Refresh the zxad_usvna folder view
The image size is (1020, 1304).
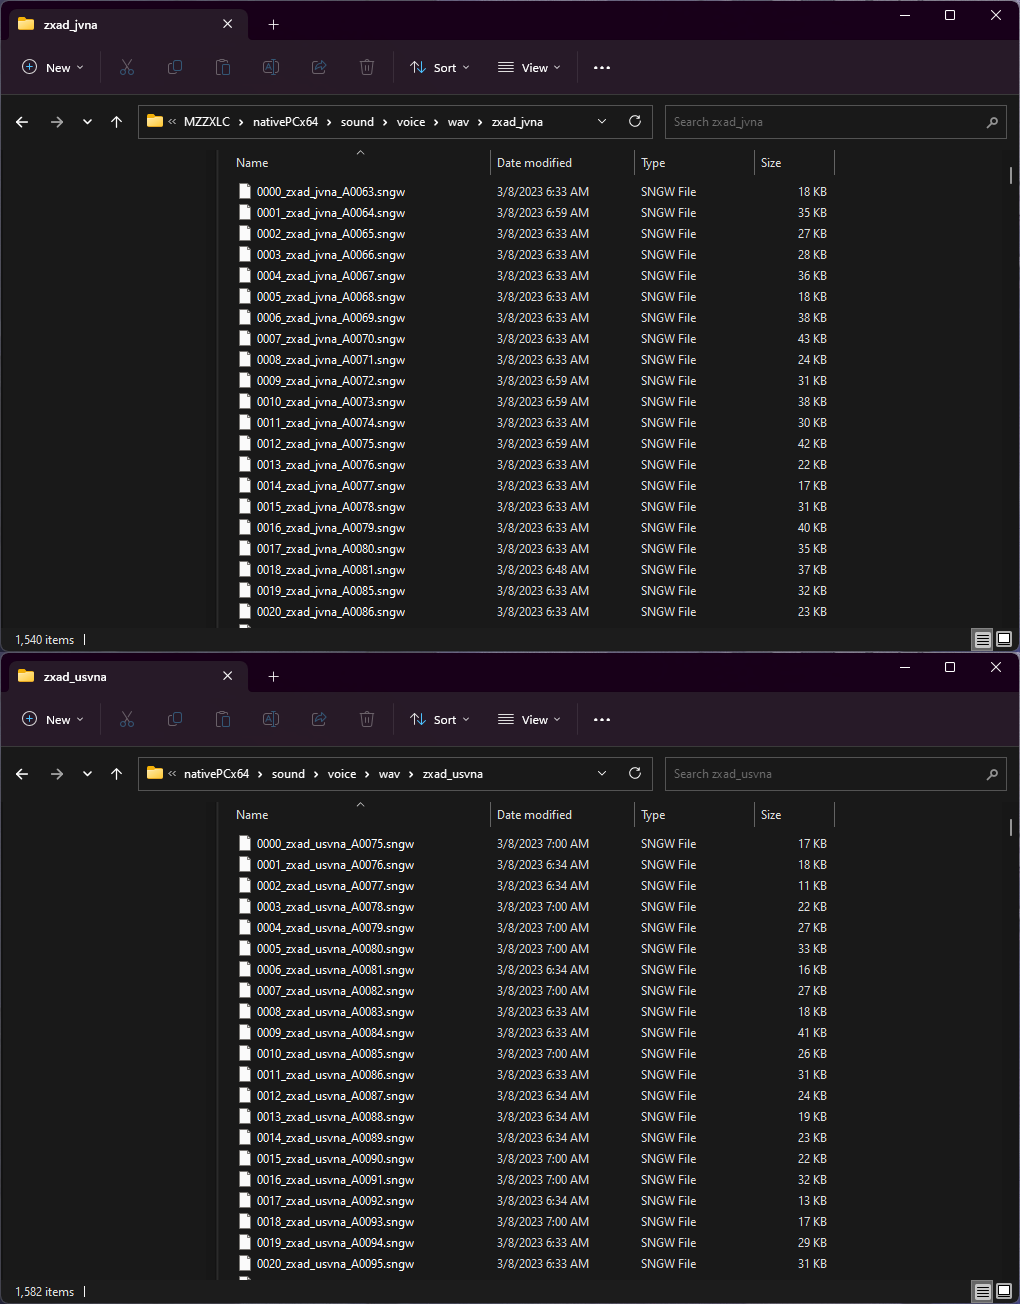coord(634,773)
